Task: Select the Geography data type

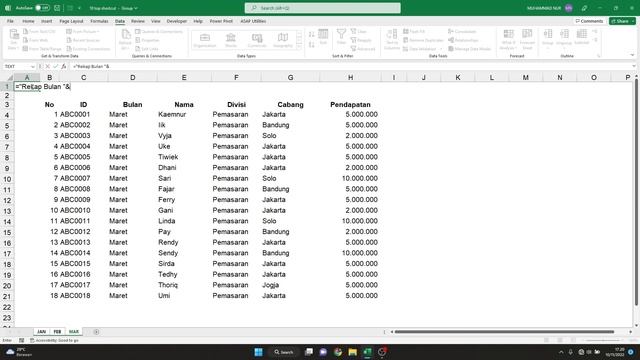Action: 282,40
